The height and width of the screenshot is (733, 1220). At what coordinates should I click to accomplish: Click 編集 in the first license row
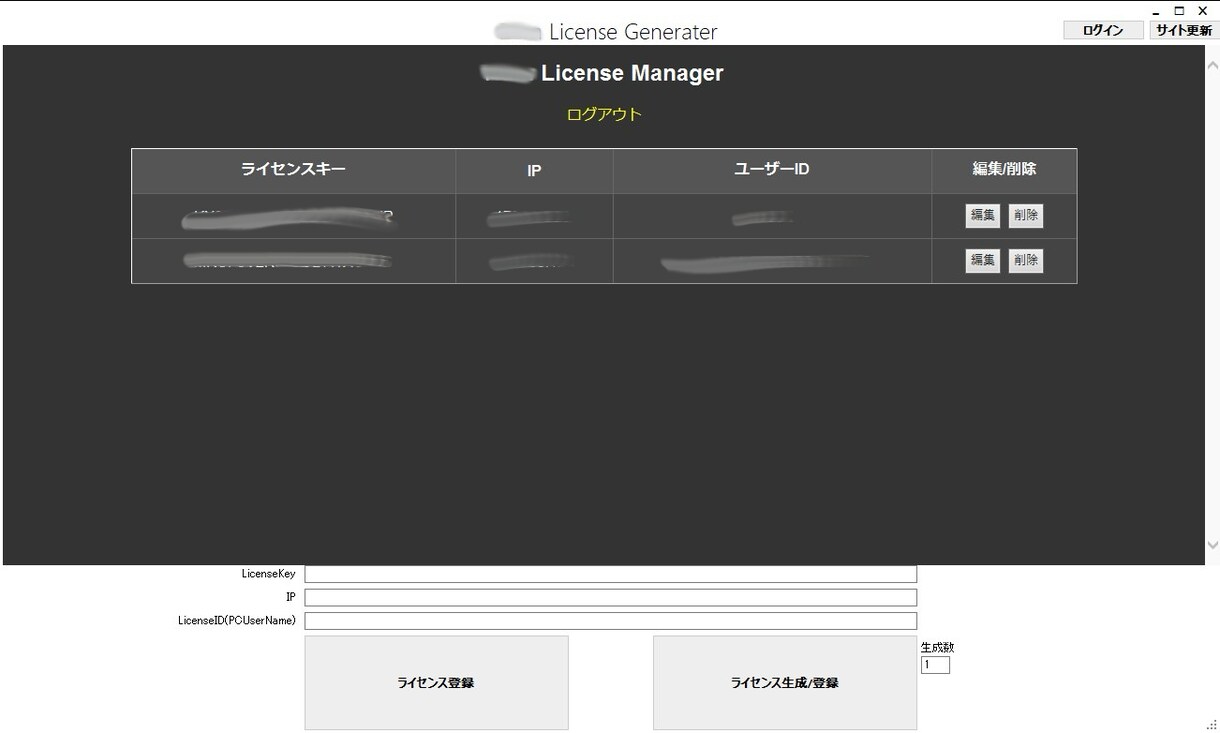coord(982,215)
